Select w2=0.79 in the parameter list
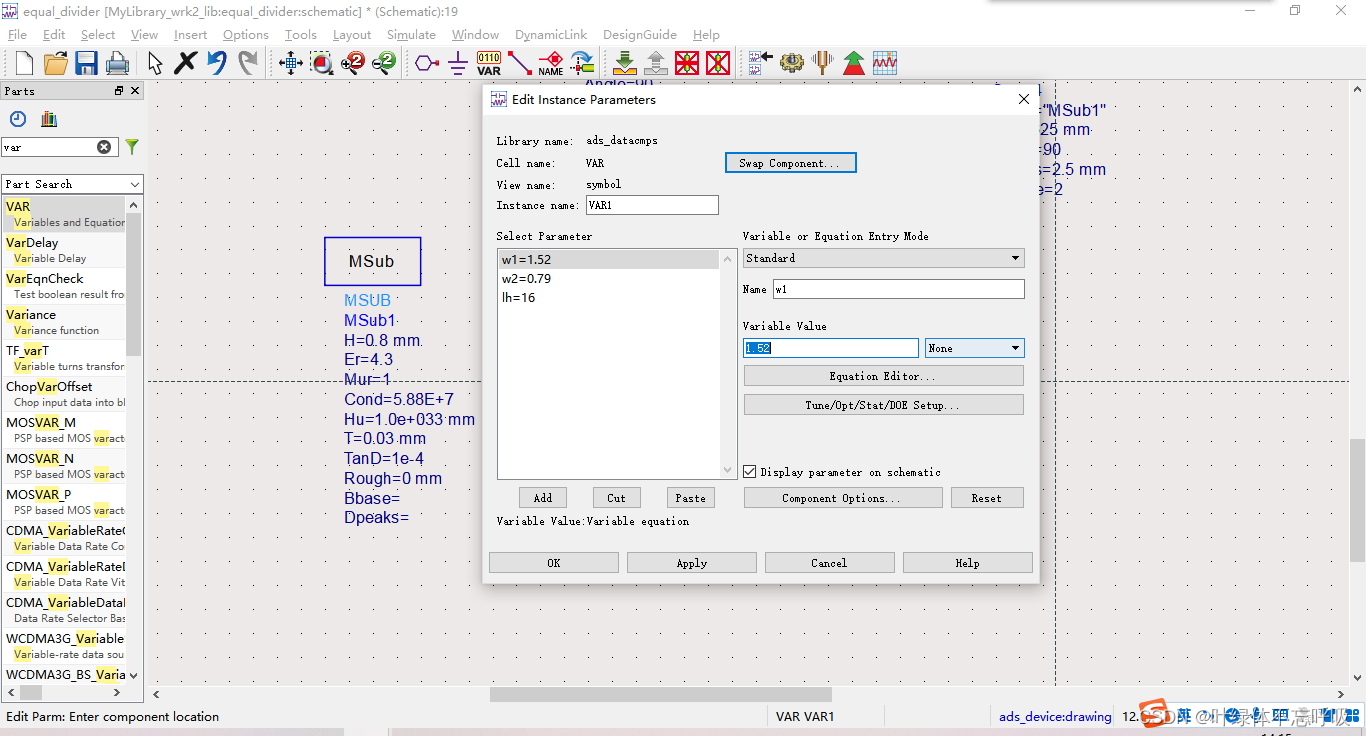This screenshot has height=736, width=1366. (526, 279)
